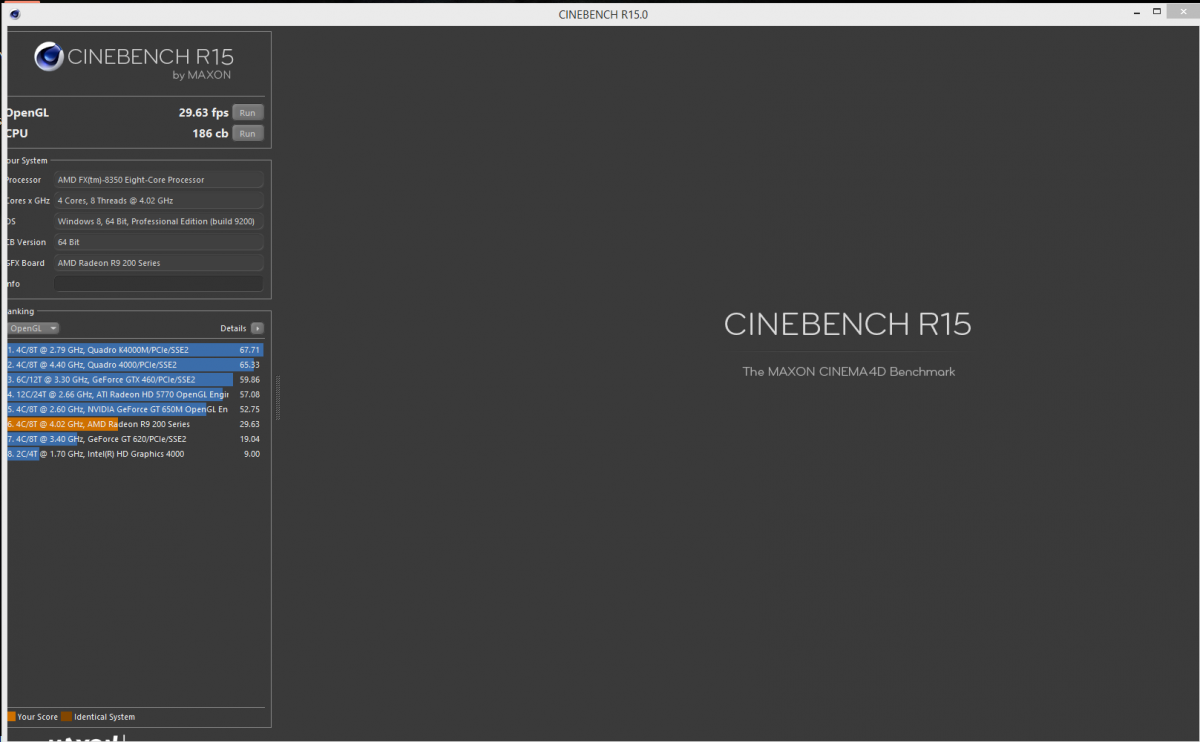Click the panel splitter grip handle

point(277,397)
